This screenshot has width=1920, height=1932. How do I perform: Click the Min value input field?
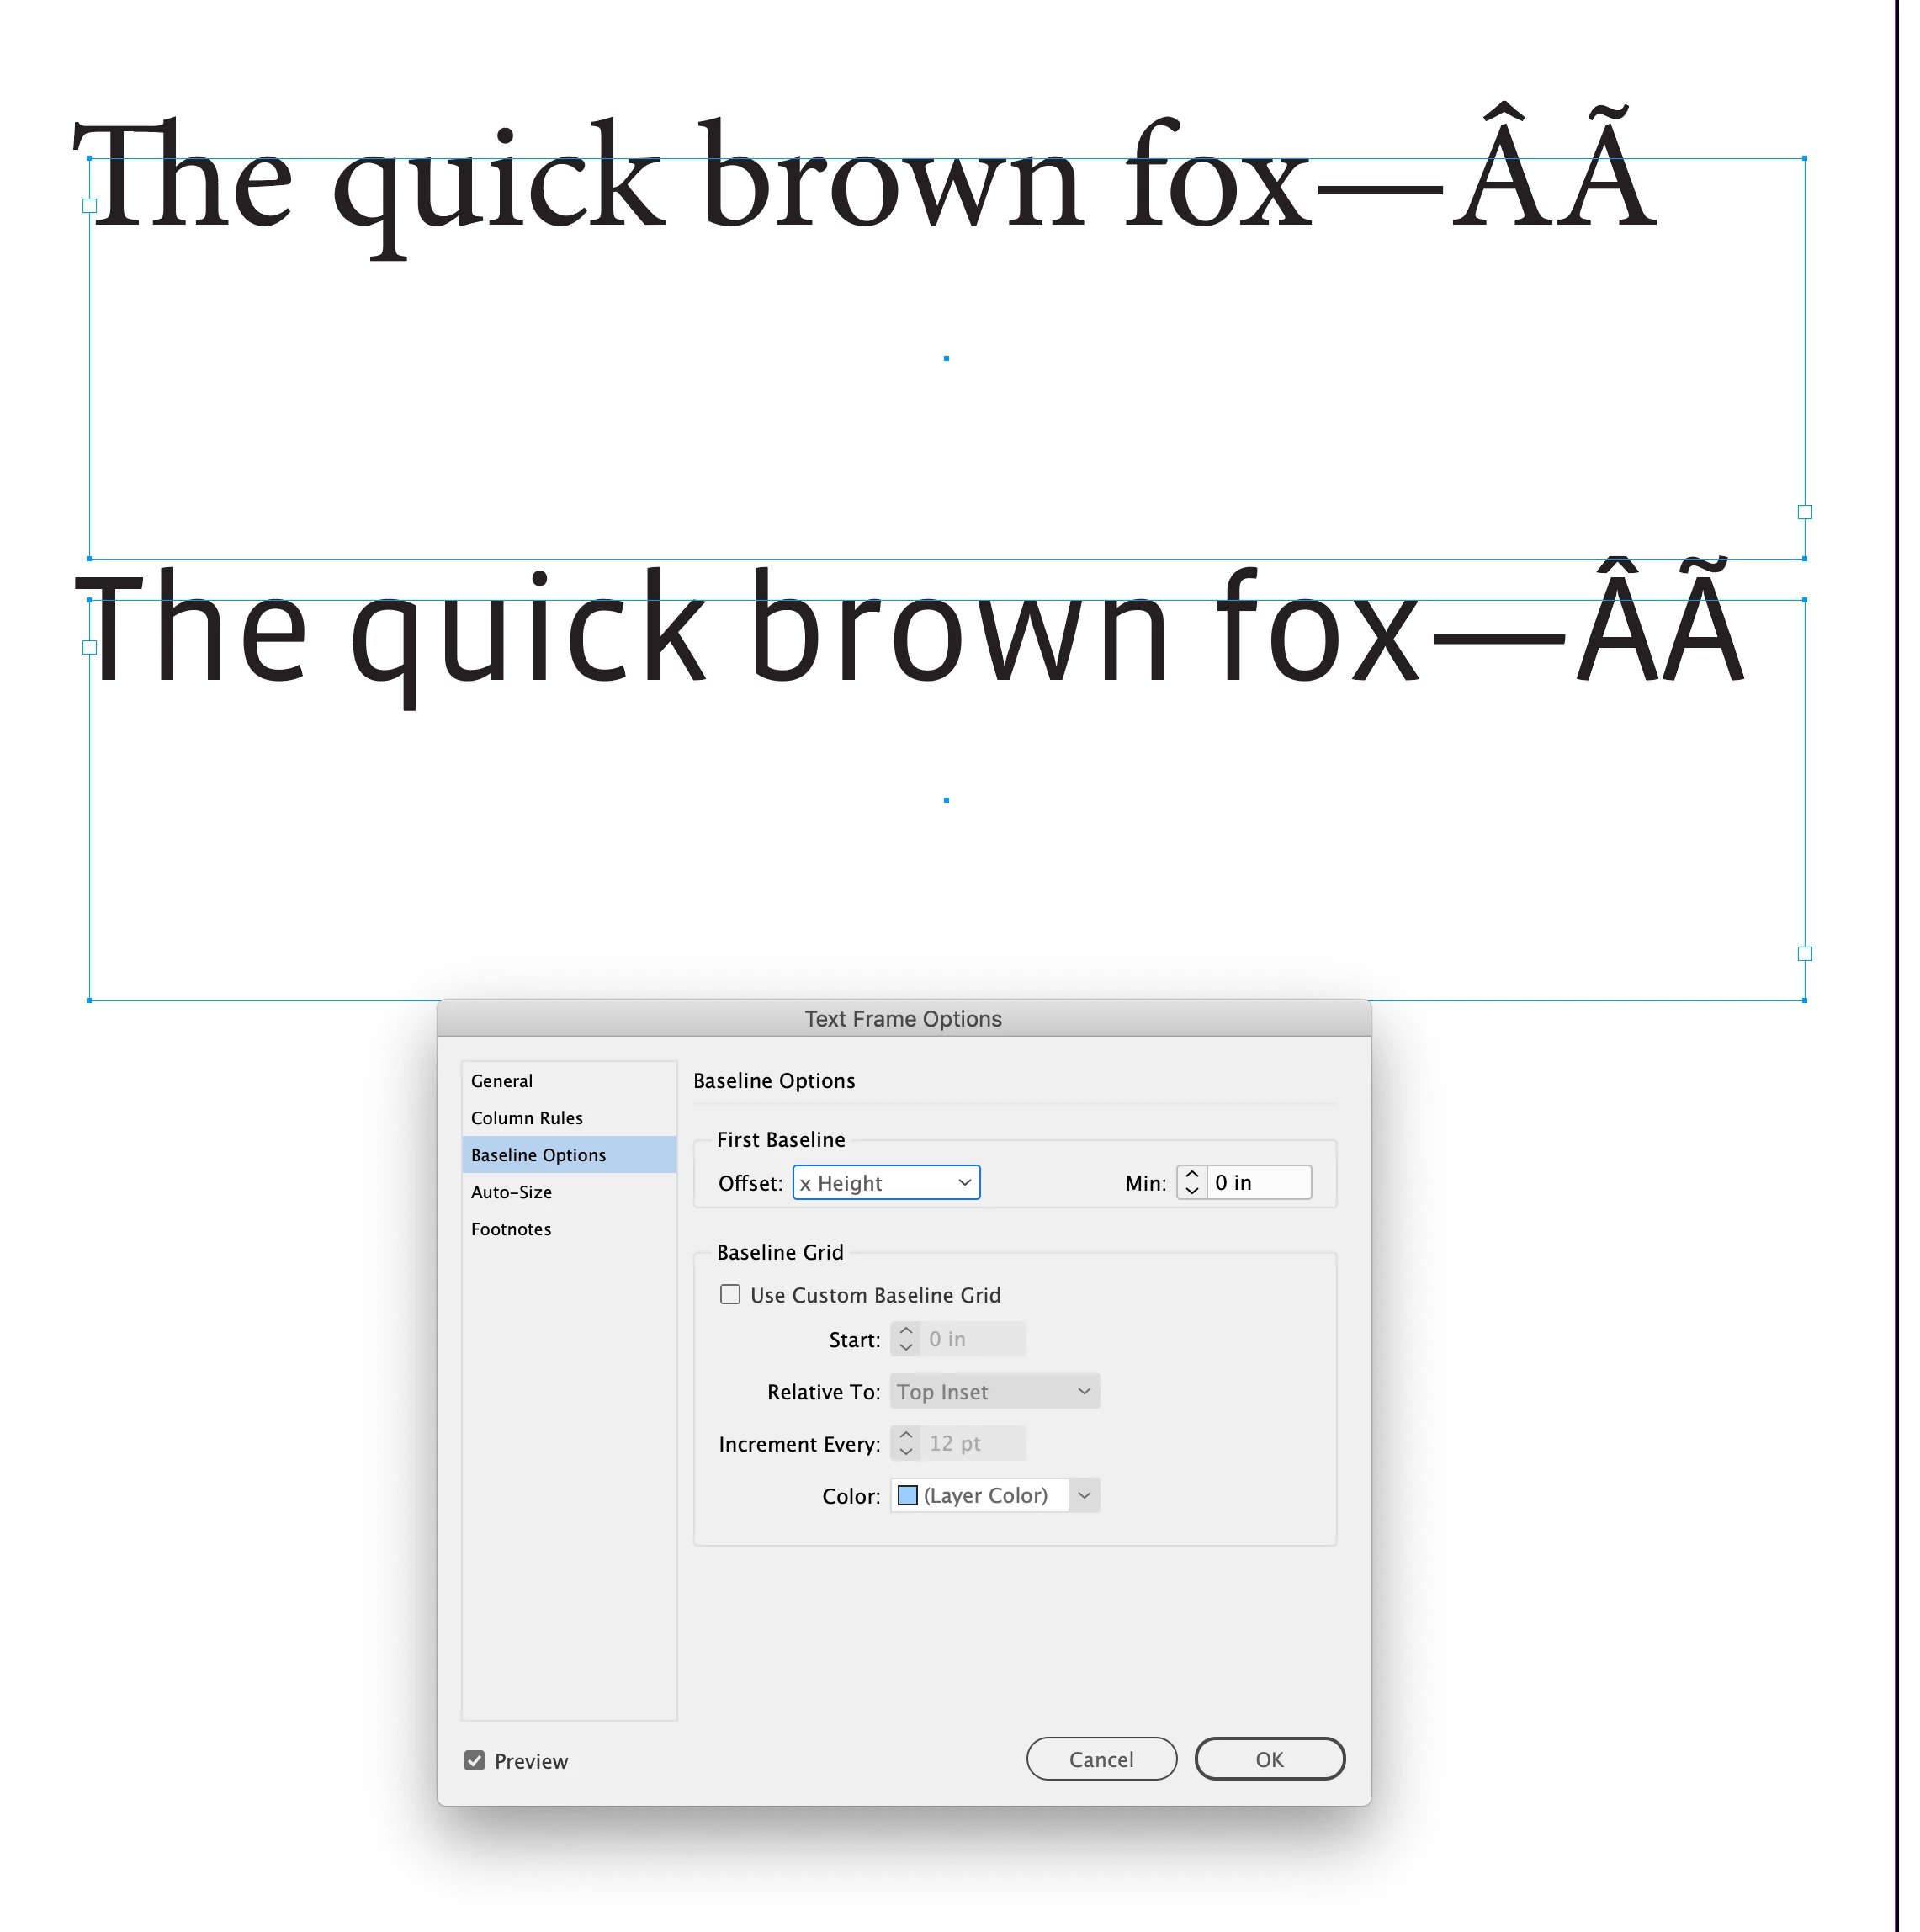click(1257, 1183)
